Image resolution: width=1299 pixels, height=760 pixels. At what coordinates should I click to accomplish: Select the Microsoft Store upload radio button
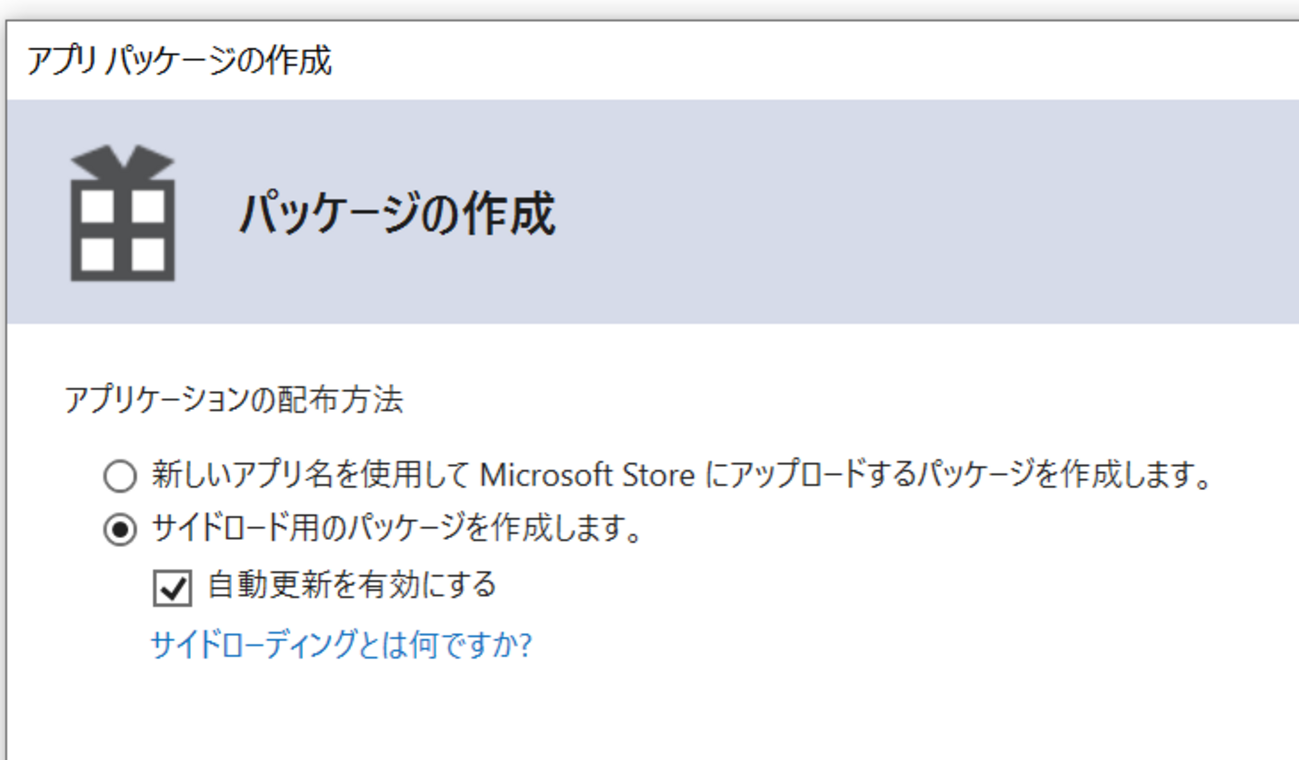click(x=120, y=476)
